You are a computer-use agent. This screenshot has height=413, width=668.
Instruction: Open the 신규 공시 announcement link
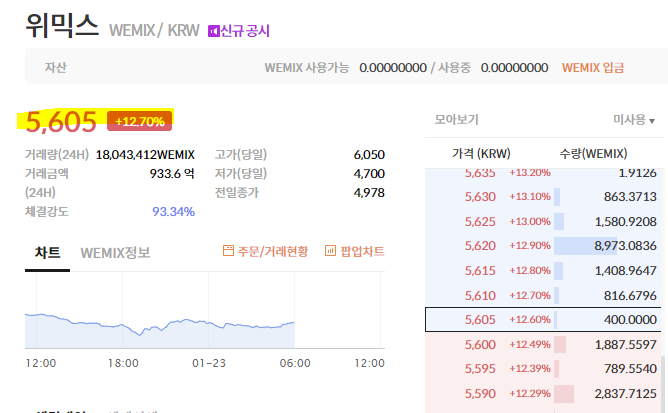[x=239, y=31]
